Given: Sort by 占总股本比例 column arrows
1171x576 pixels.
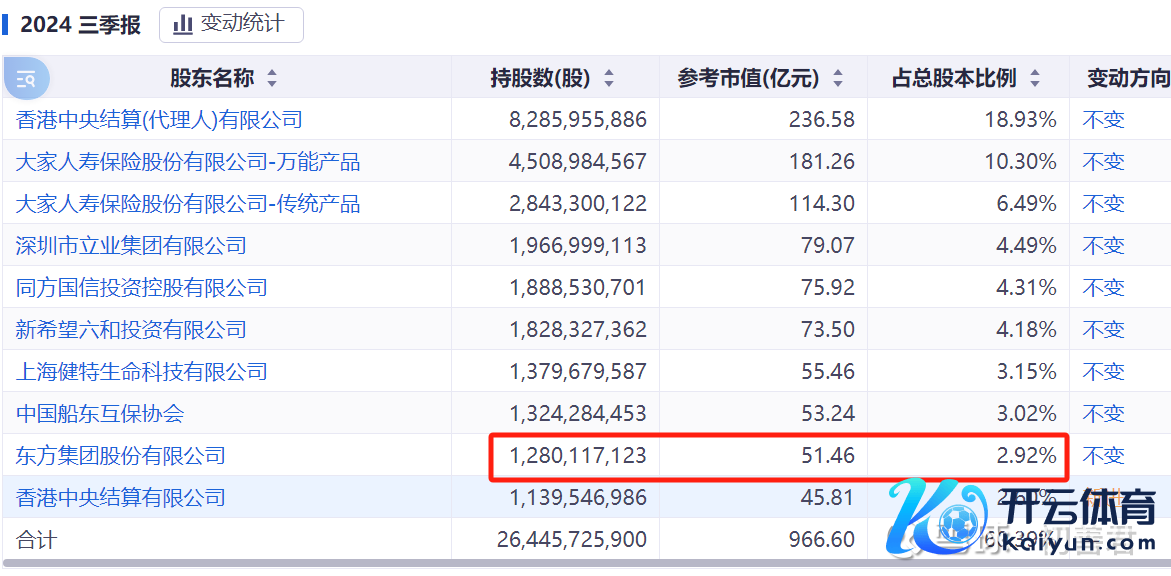Looking at the screenshot, I should click(1035, 79).
